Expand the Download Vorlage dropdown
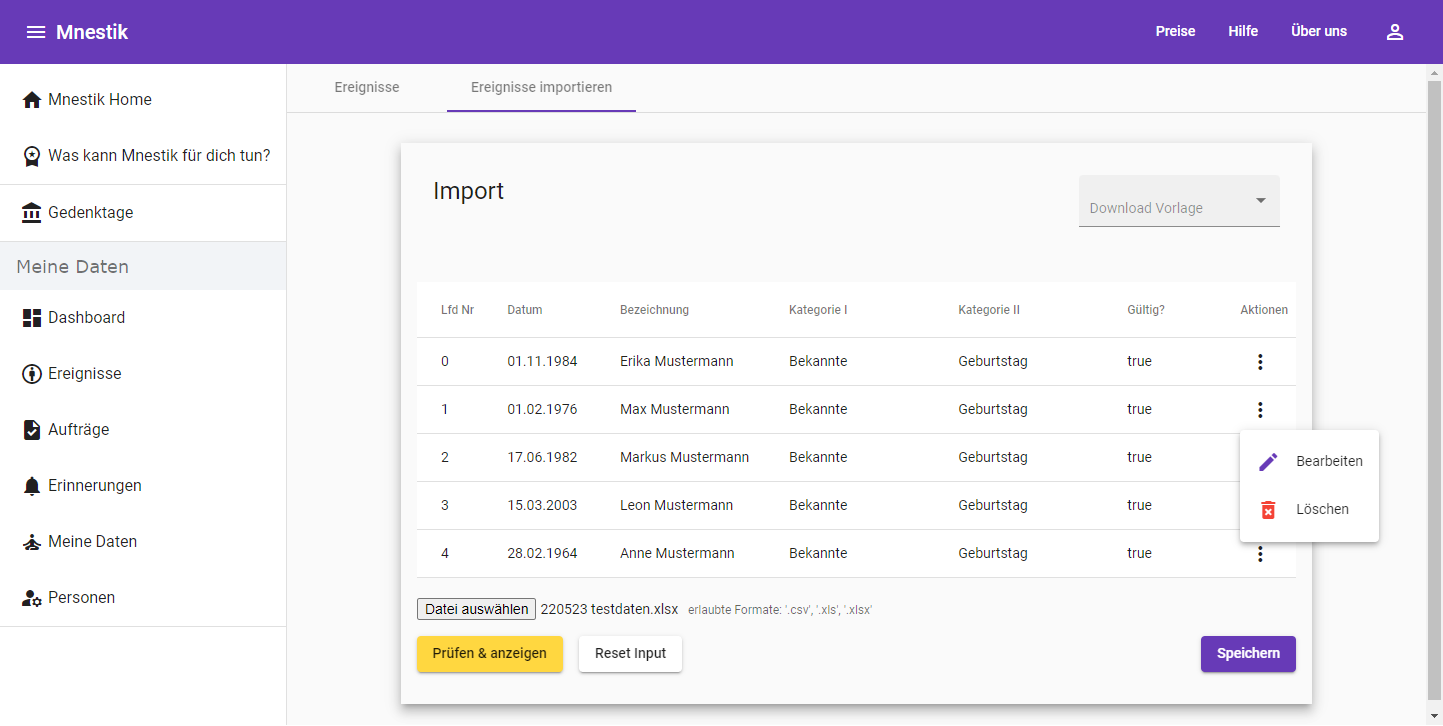1443x726 pixels. click(x=1178, y=202)
